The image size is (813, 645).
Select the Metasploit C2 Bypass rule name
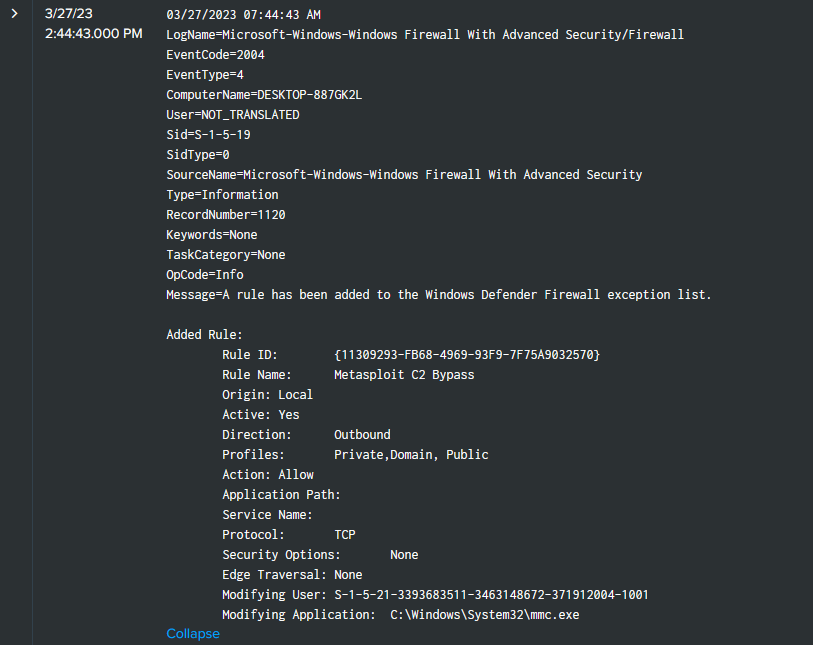(x=404, y=375)
